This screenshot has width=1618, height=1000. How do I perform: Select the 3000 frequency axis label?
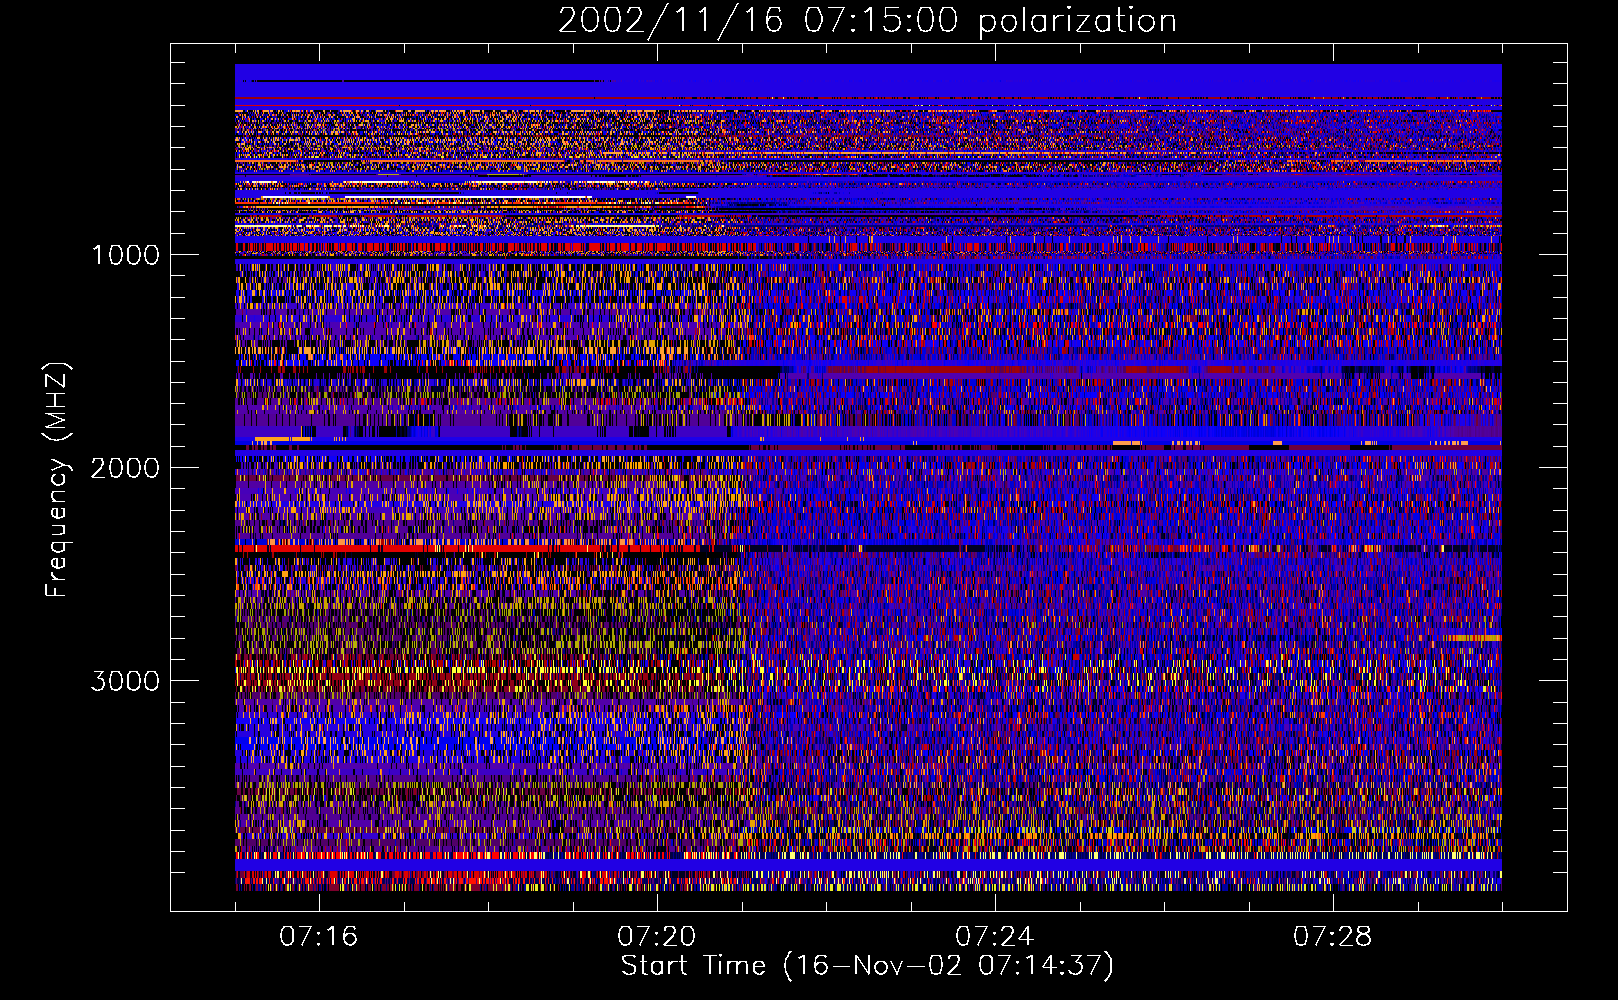[x=125, y=681]
